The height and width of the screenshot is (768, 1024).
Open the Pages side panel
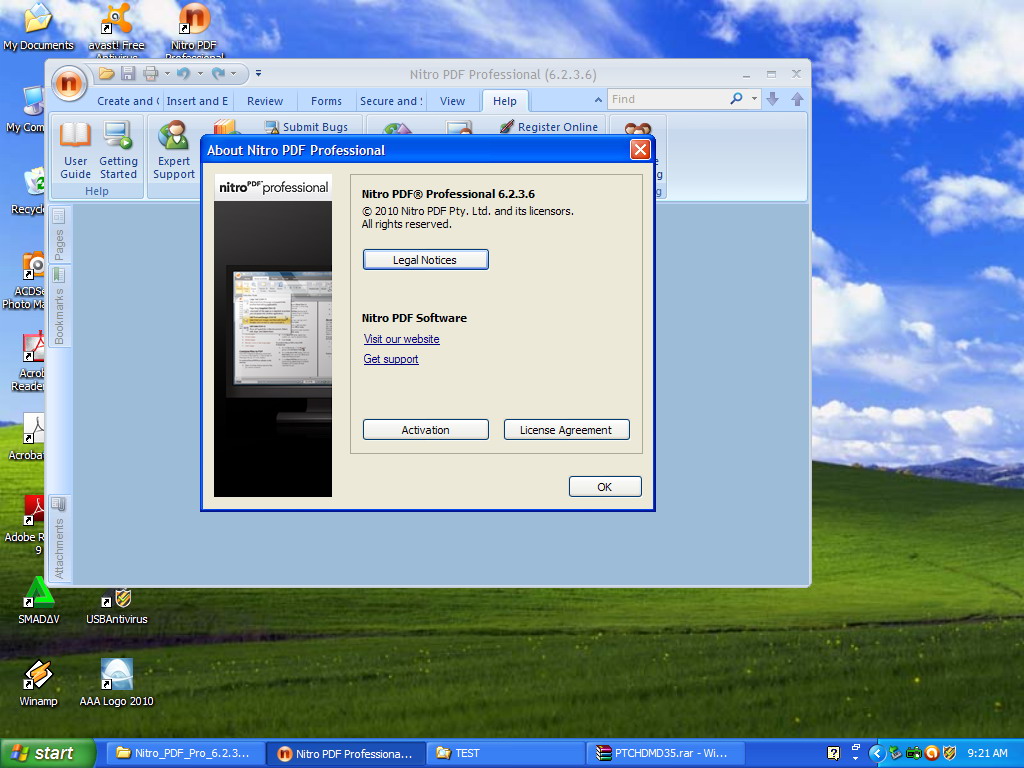pos(59,236)
